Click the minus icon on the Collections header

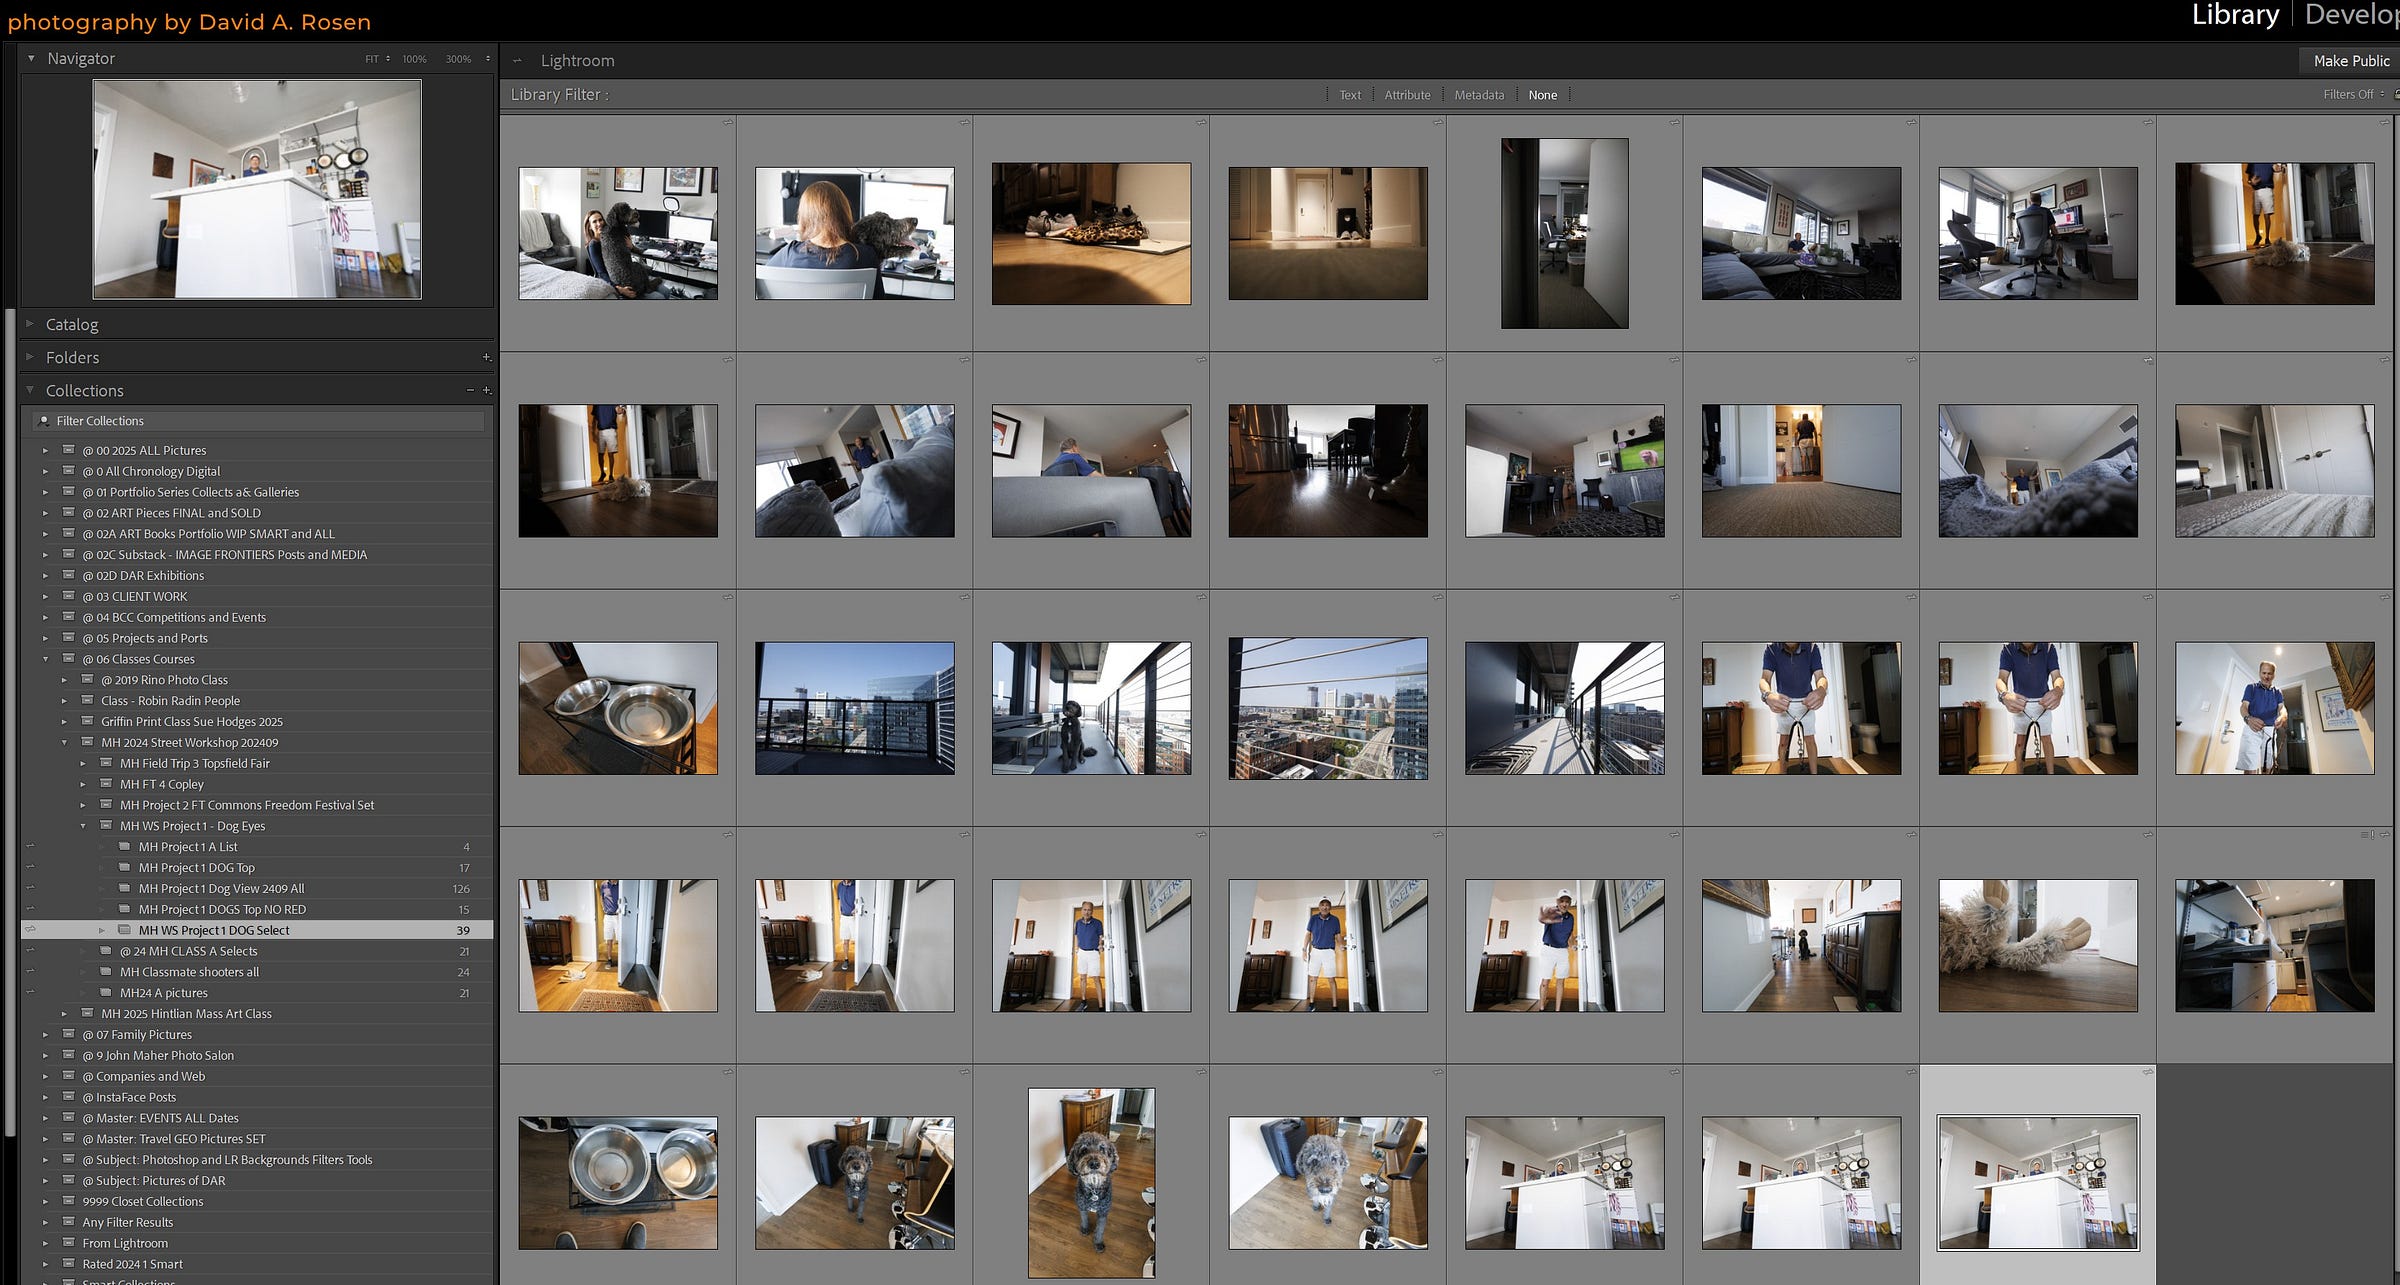click(x=470, y=390)
